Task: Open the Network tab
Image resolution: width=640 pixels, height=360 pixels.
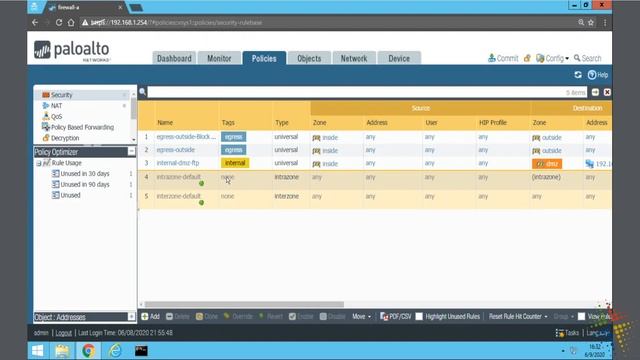Action: (x=354, y=58)
